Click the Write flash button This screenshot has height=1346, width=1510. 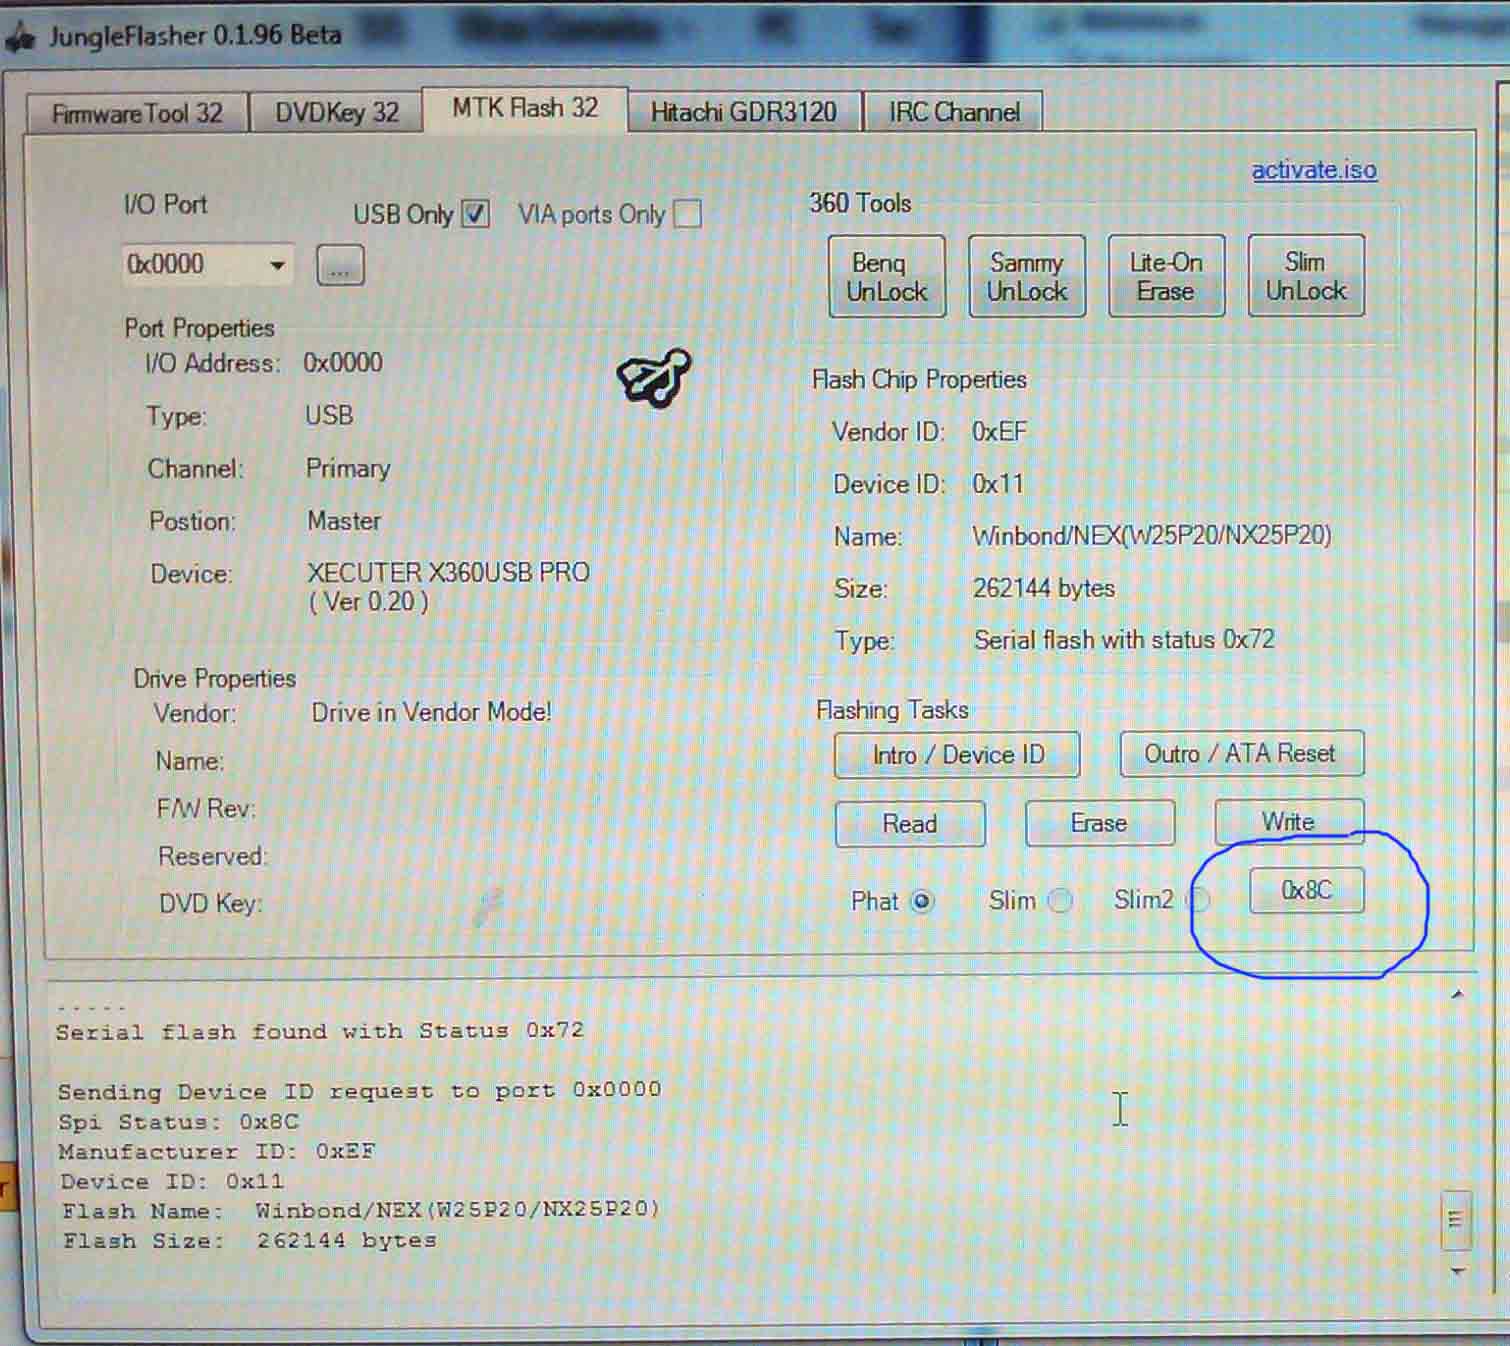coord(1288,821)
